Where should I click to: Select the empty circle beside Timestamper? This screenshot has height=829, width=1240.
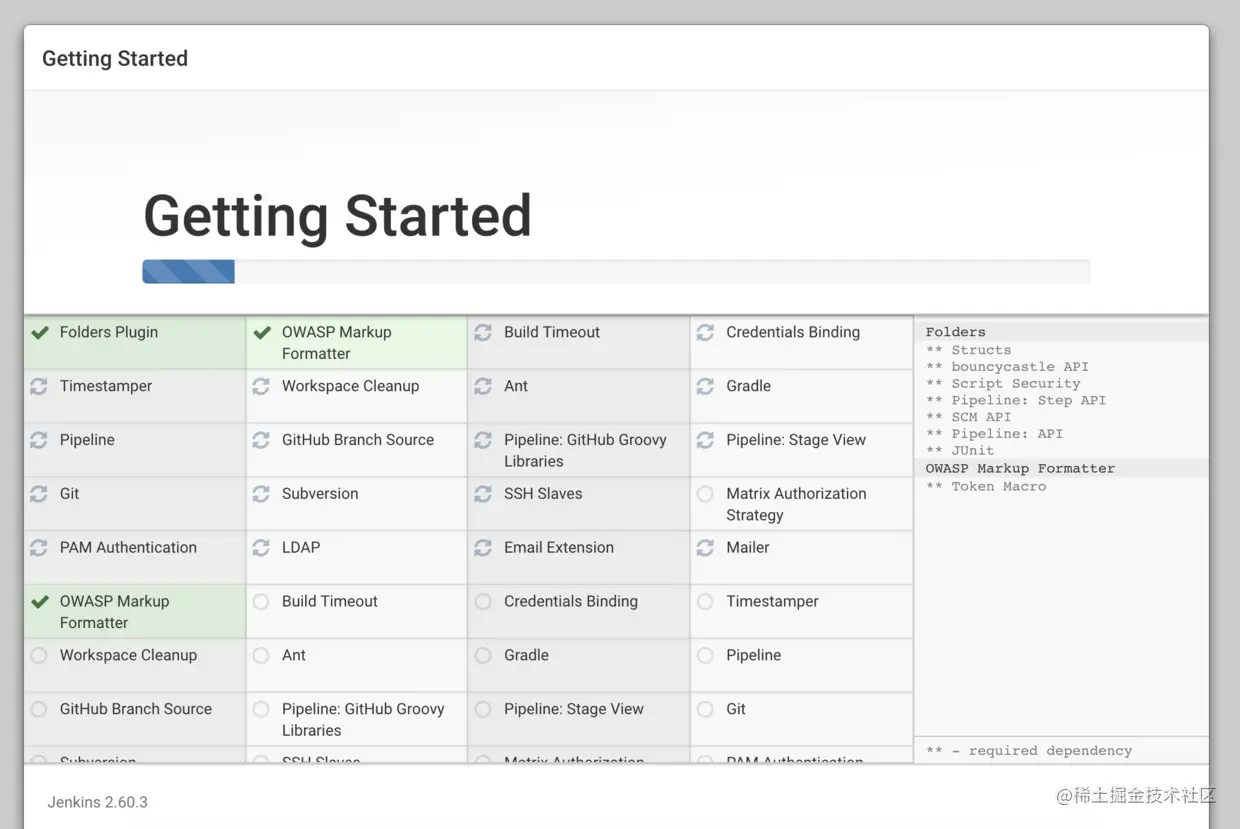705,602
